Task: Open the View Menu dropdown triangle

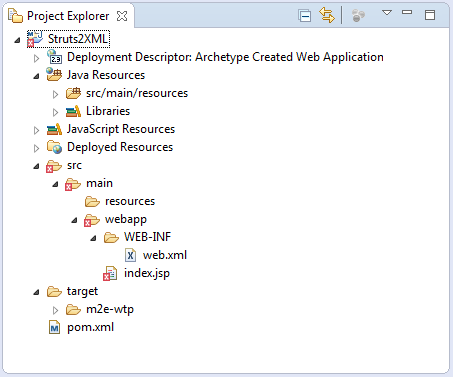Action: (387, 13)
